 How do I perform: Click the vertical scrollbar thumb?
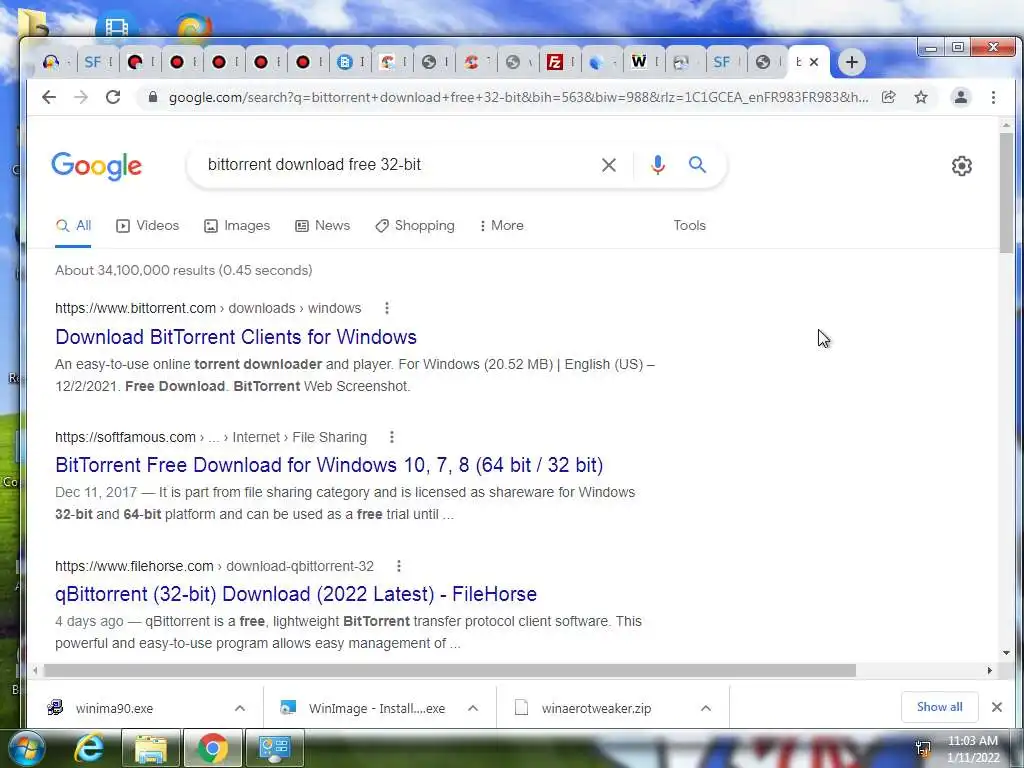1006,192
